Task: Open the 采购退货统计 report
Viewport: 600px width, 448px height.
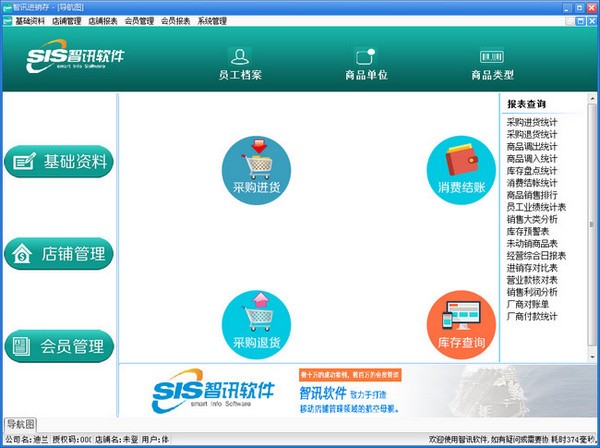Action: coord(532,135)
